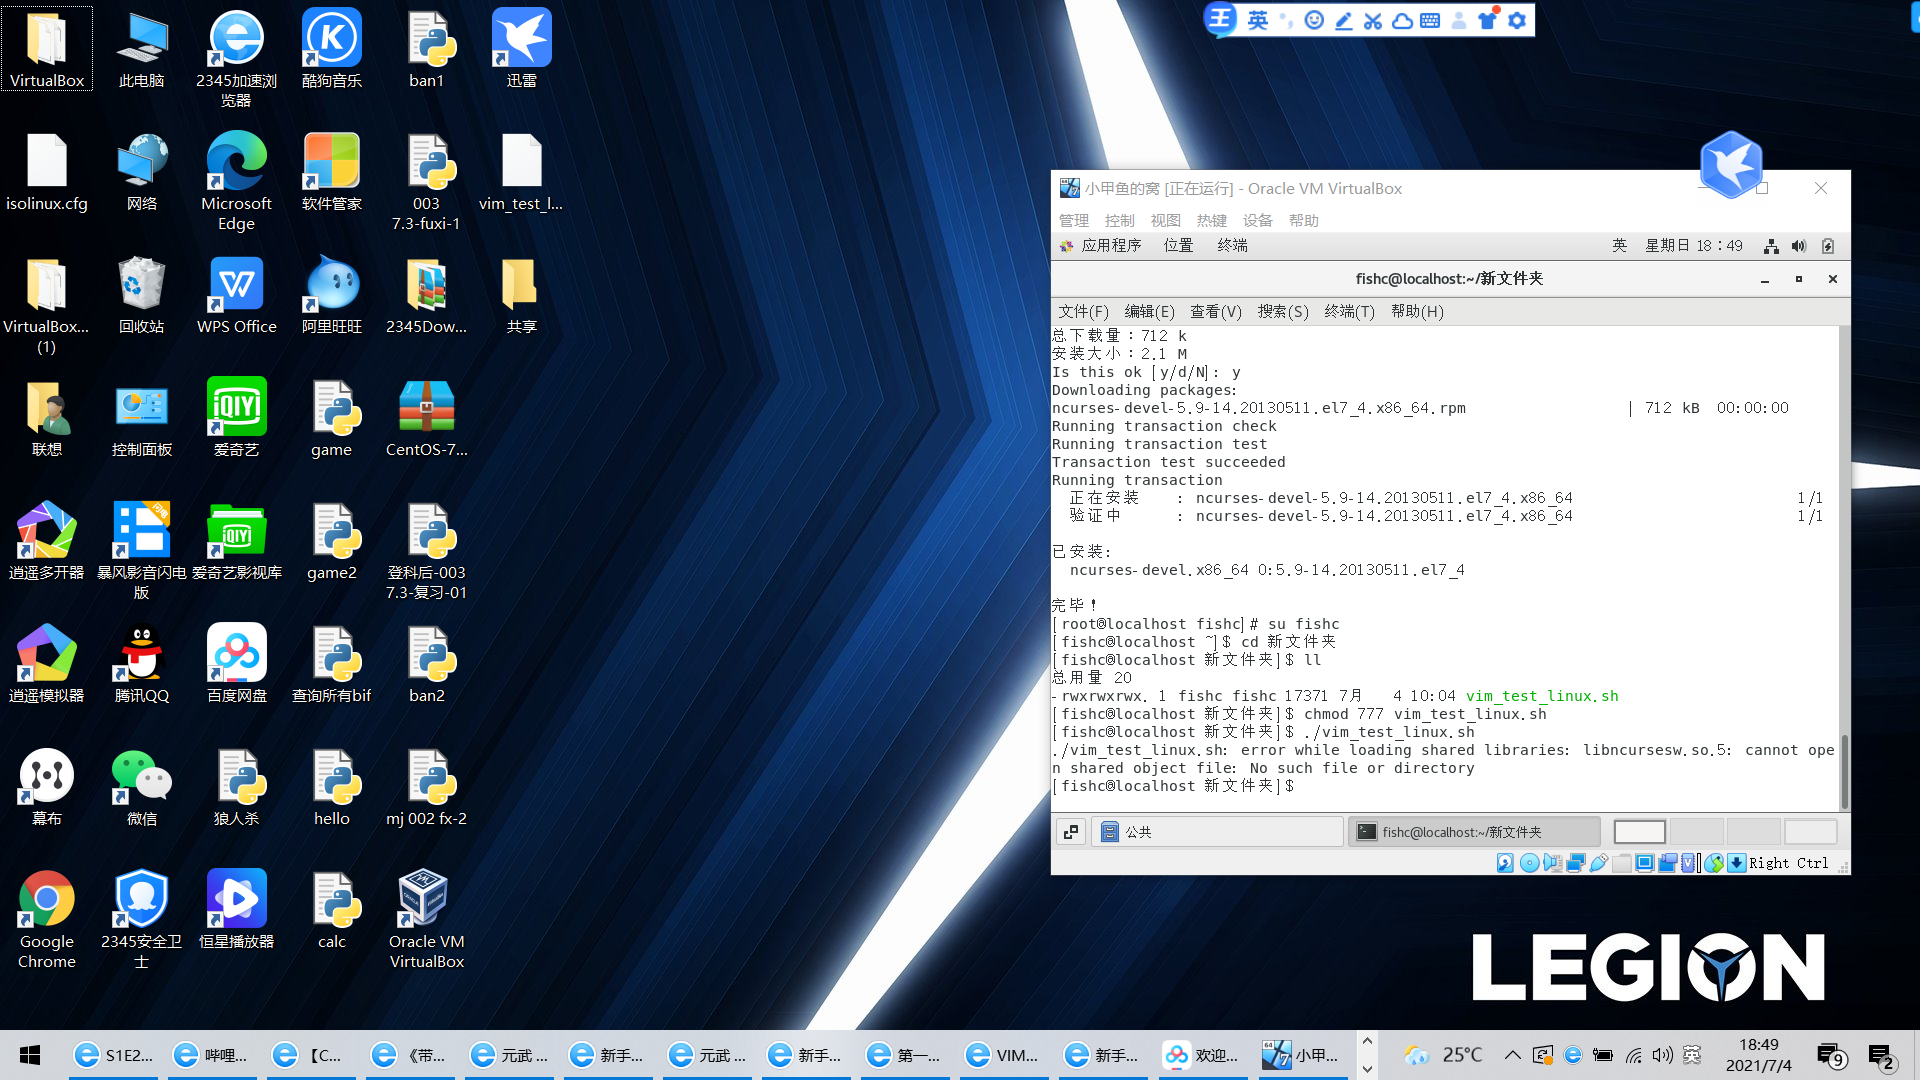Expand hidden system tray icons arrow

pyautogui.click(x=1512, y=1055)
